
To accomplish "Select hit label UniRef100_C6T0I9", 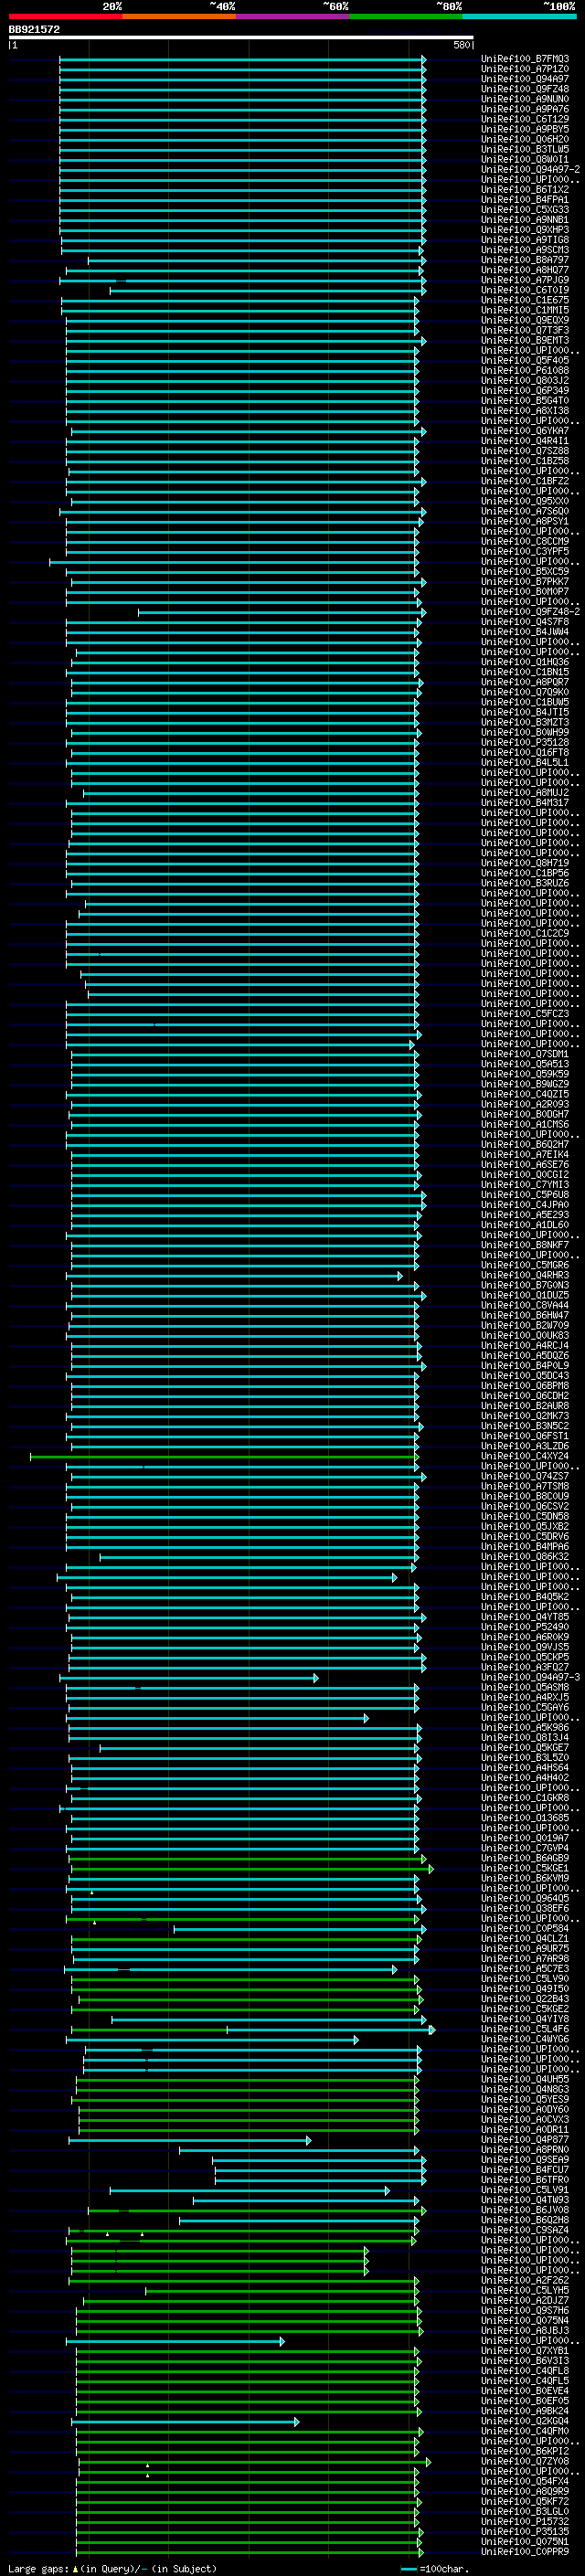I will pos(525,290).
